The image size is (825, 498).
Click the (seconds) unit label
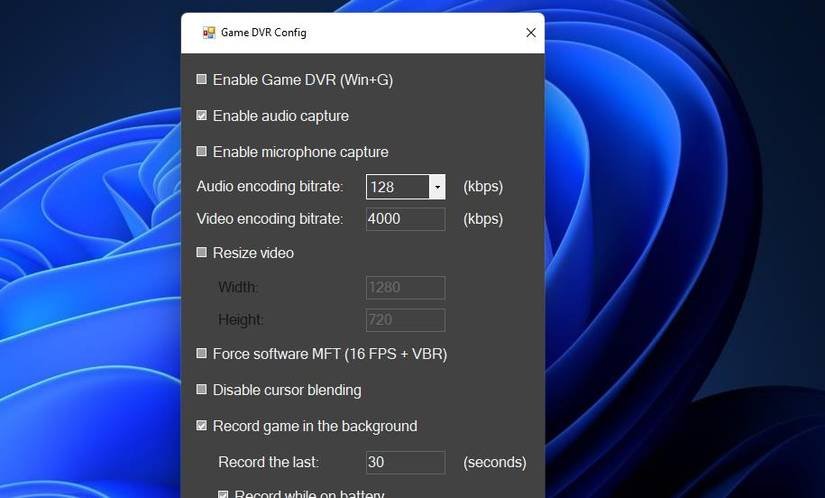(x=494, y=462)
